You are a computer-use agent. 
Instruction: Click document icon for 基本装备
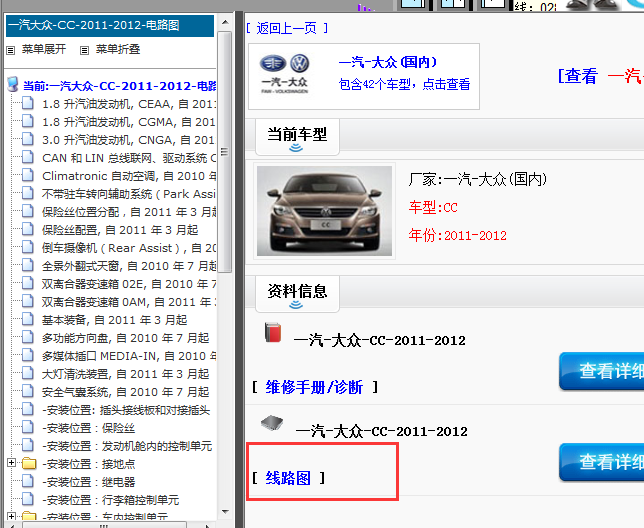[x=28, y=319]
